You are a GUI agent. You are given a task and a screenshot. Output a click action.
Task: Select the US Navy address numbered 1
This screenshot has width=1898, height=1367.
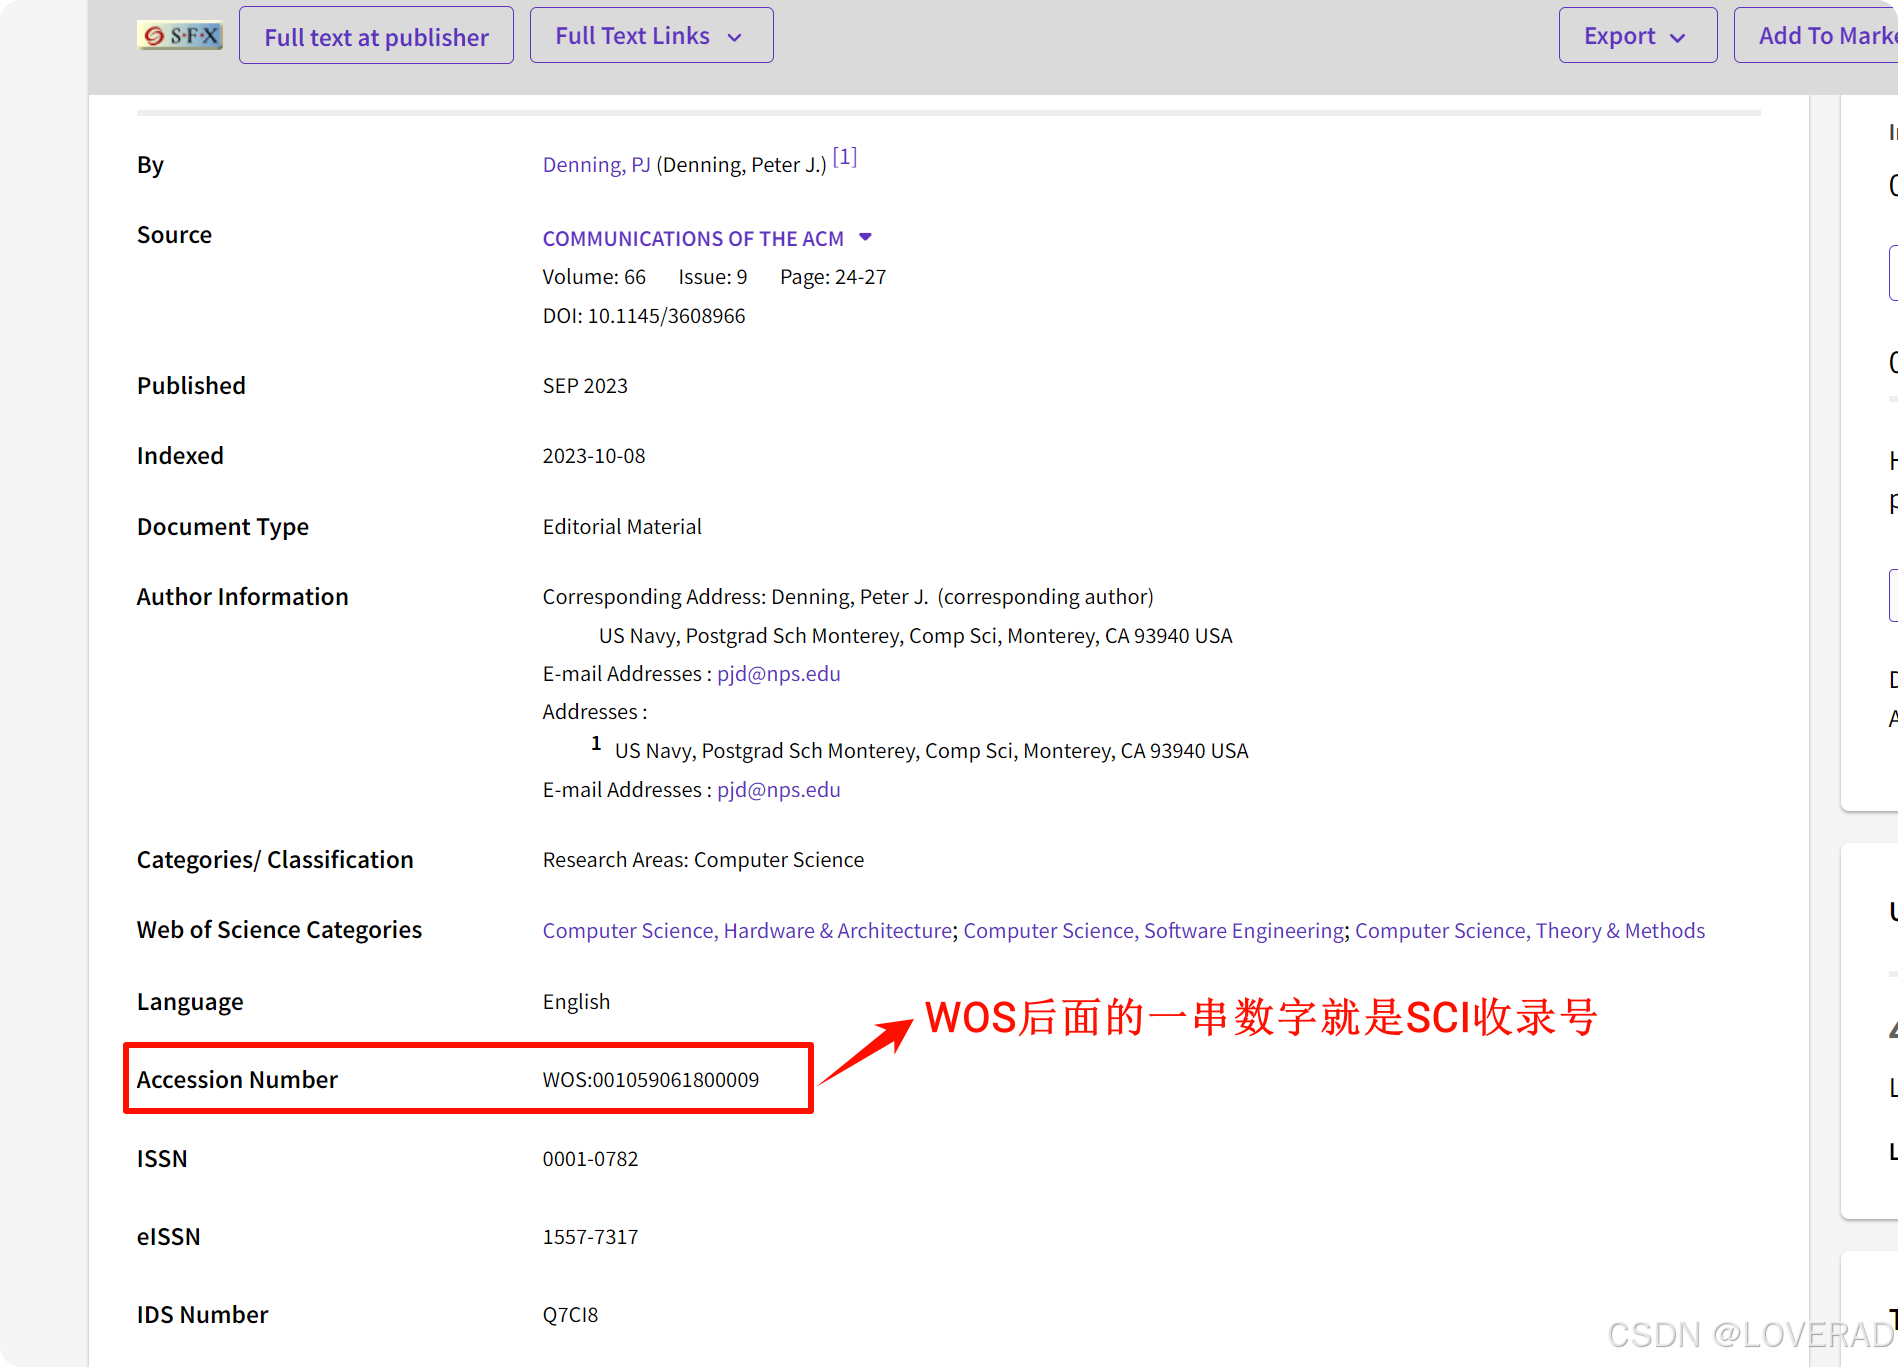[x=931, y=751]
